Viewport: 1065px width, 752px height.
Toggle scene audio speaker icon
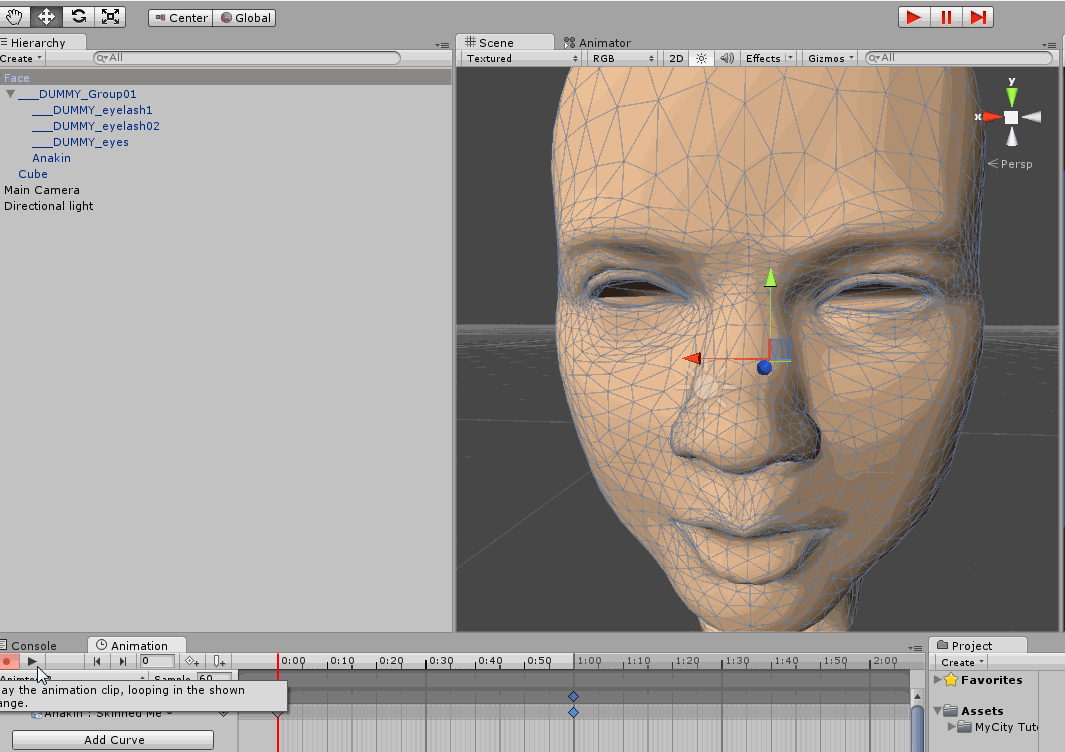[x=727, y=58]
